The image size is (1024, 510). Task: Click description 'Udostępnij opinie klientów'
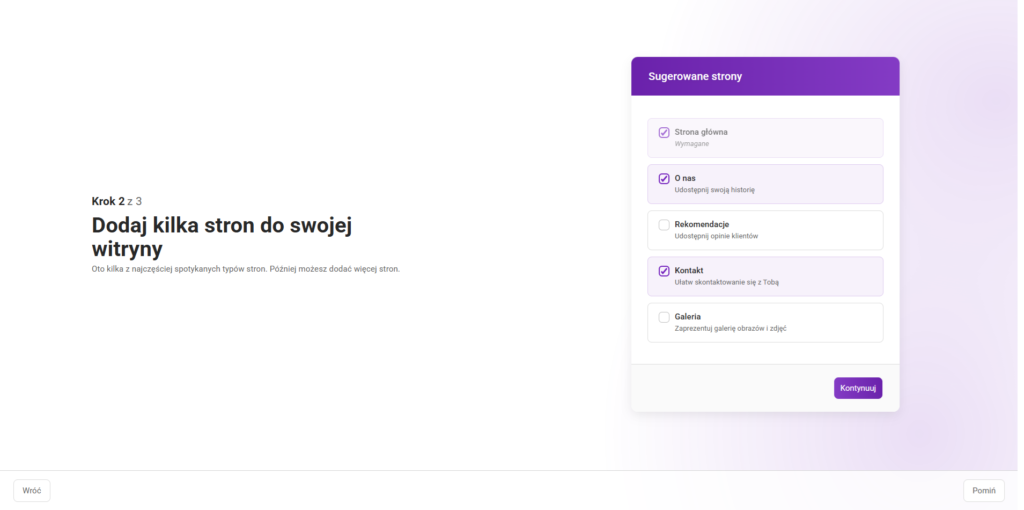coord(716,236)
